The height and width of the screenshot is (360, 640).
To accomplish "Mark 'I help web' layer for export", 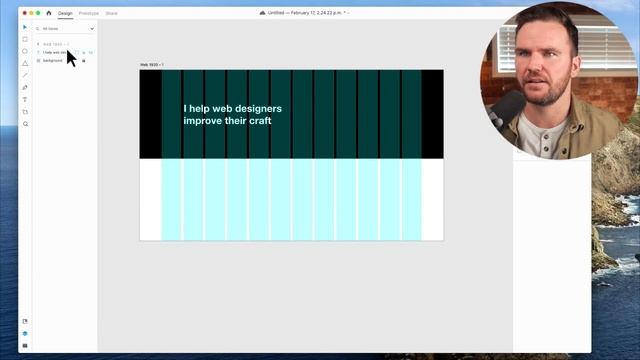I will click(77, 53).
